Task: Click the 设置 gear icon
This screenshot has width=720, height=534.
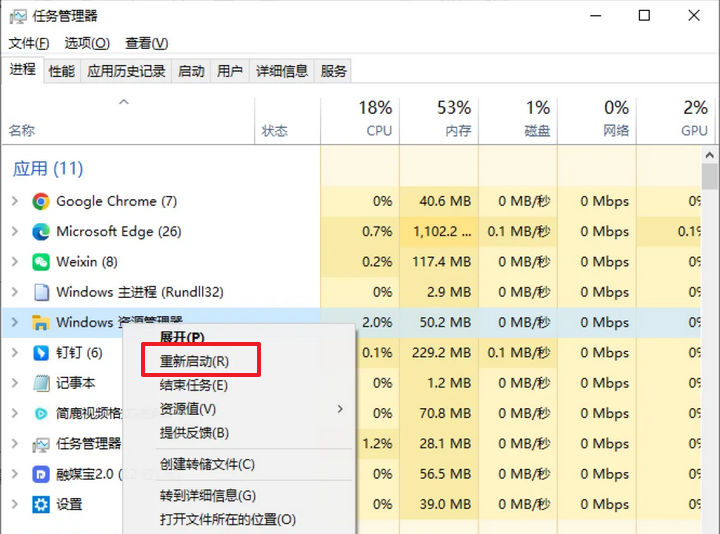Action: coord(41,505)
